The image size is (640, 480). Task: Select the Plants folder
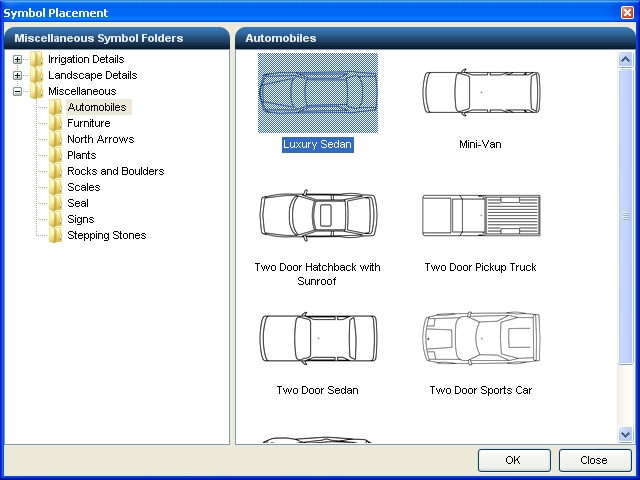pos(81,155)
